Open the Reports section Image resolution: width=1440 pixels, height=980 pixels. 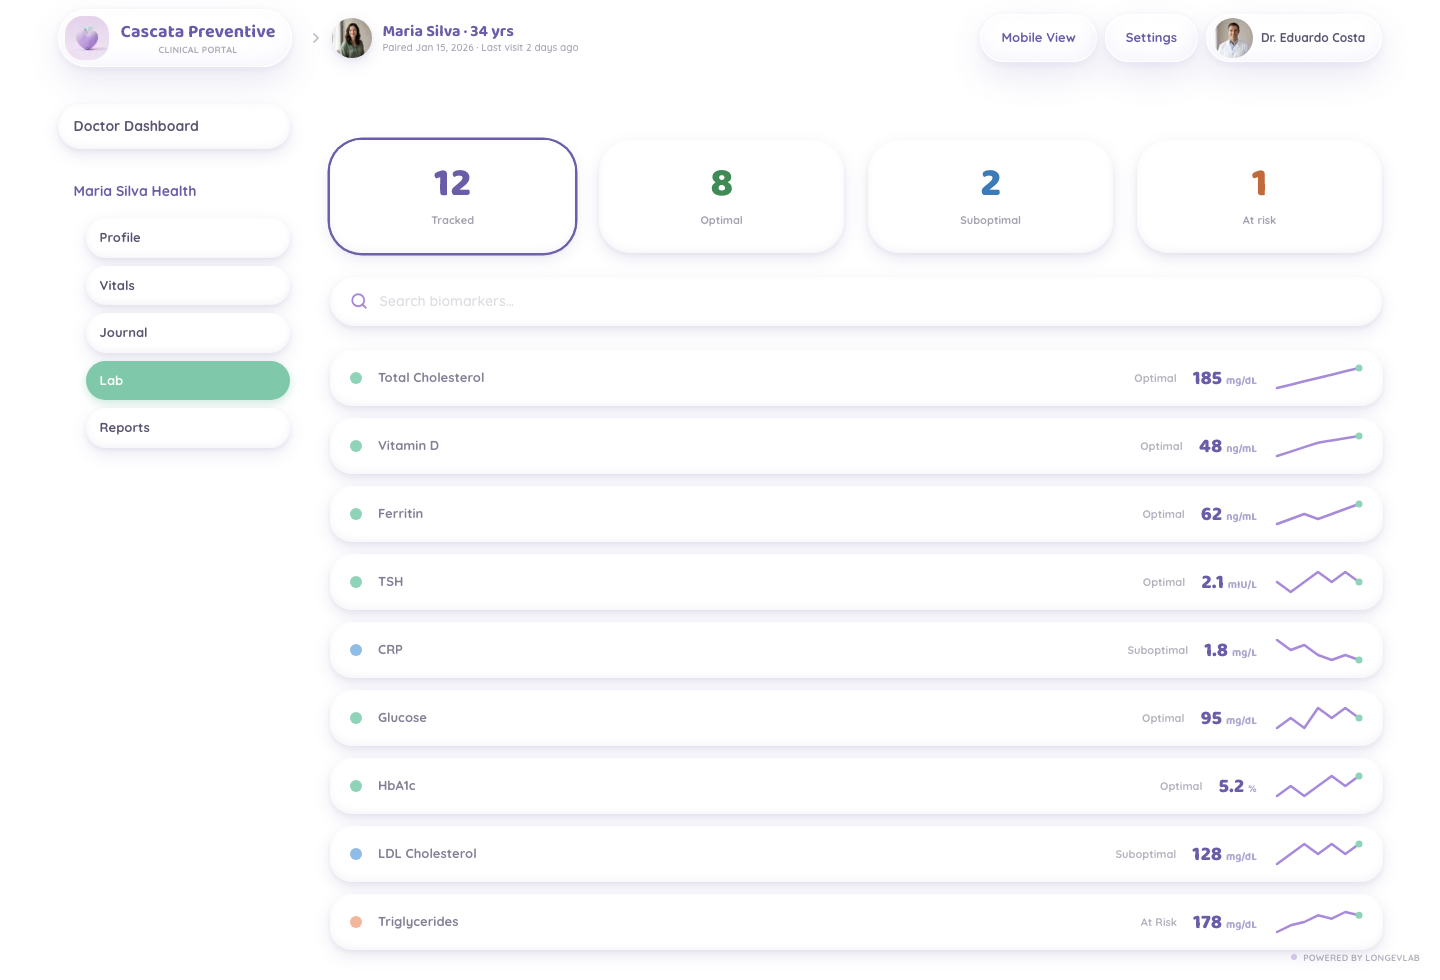point(188,428)
